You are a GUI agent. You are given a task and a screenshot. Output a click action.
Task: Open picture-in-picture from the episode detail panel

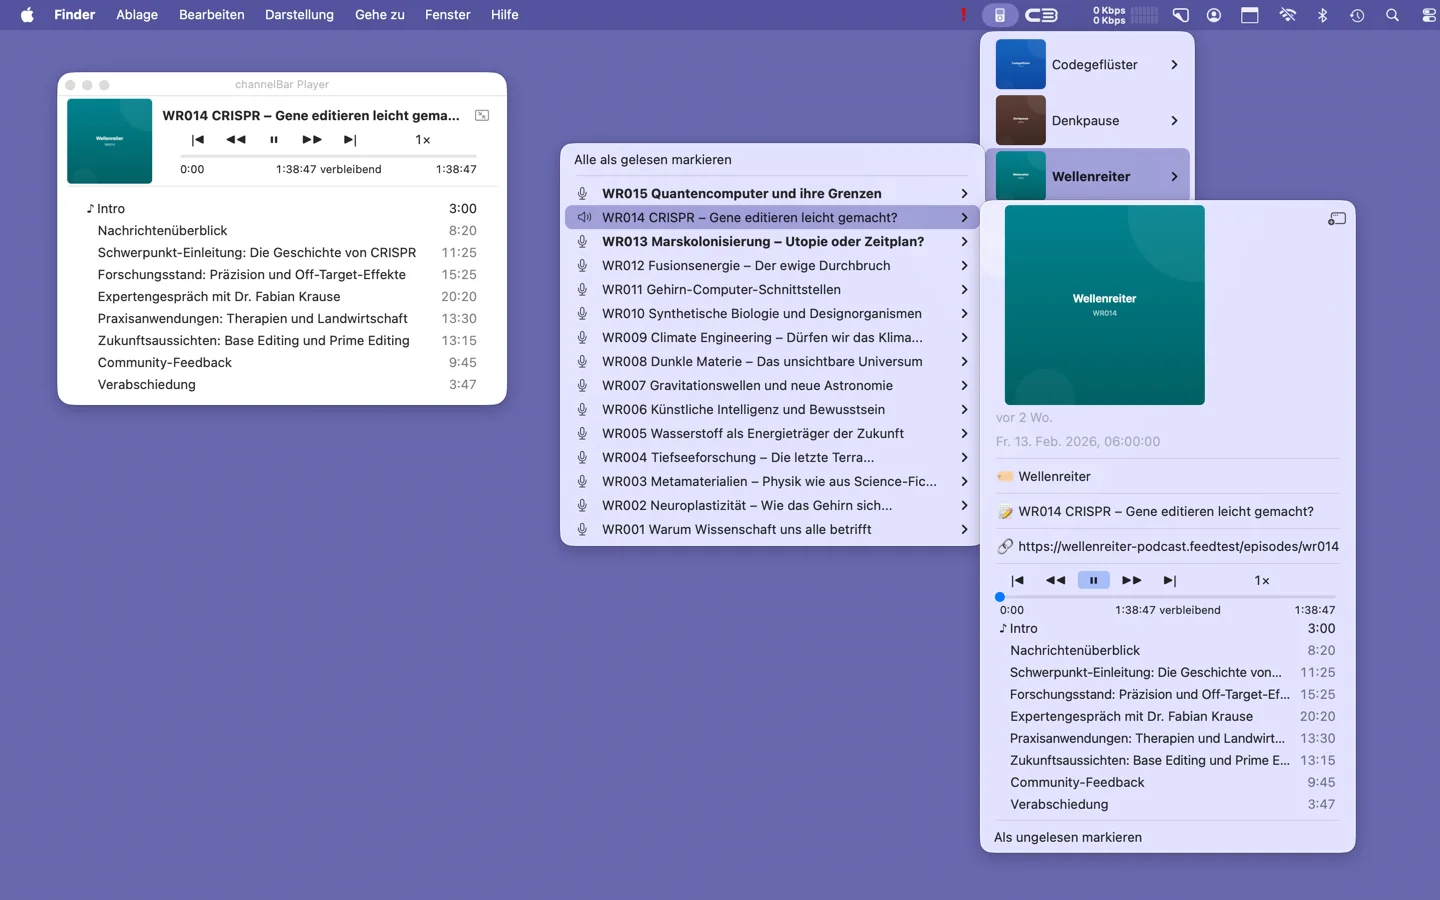1337,219
